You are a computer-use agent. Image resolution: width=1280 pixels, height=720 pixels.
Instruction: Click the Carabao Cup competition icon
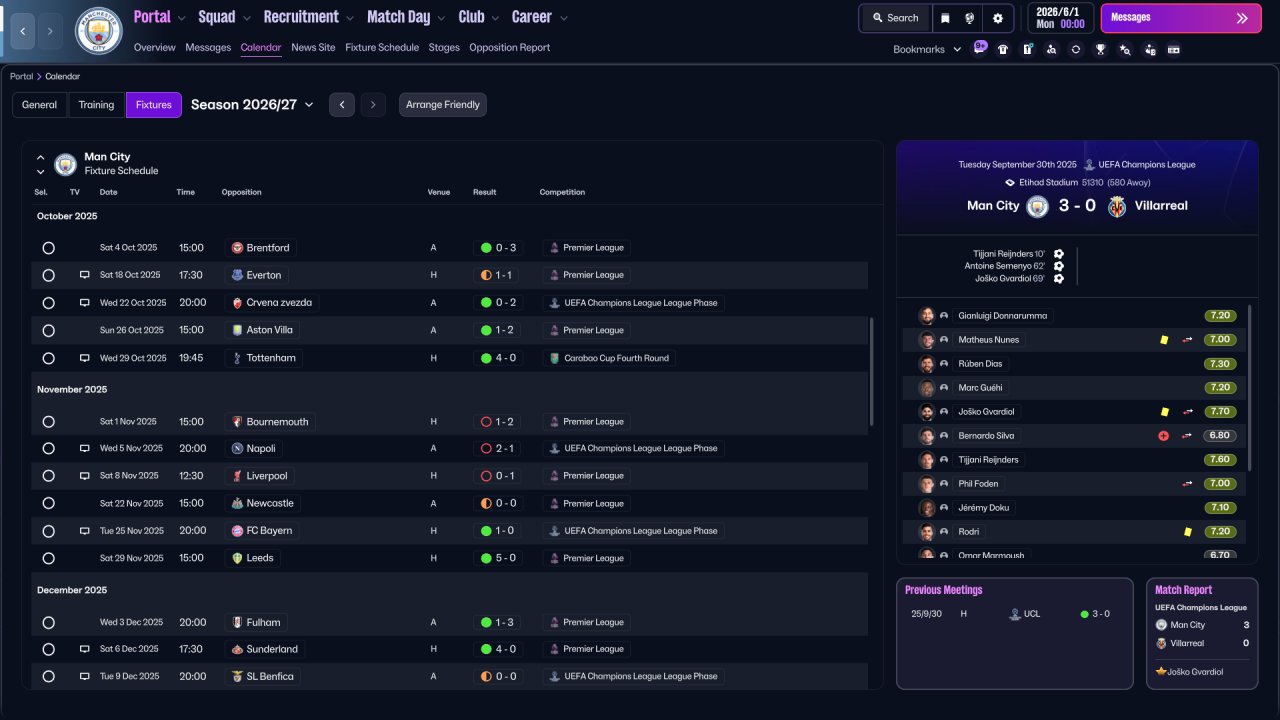click(554, 358)
